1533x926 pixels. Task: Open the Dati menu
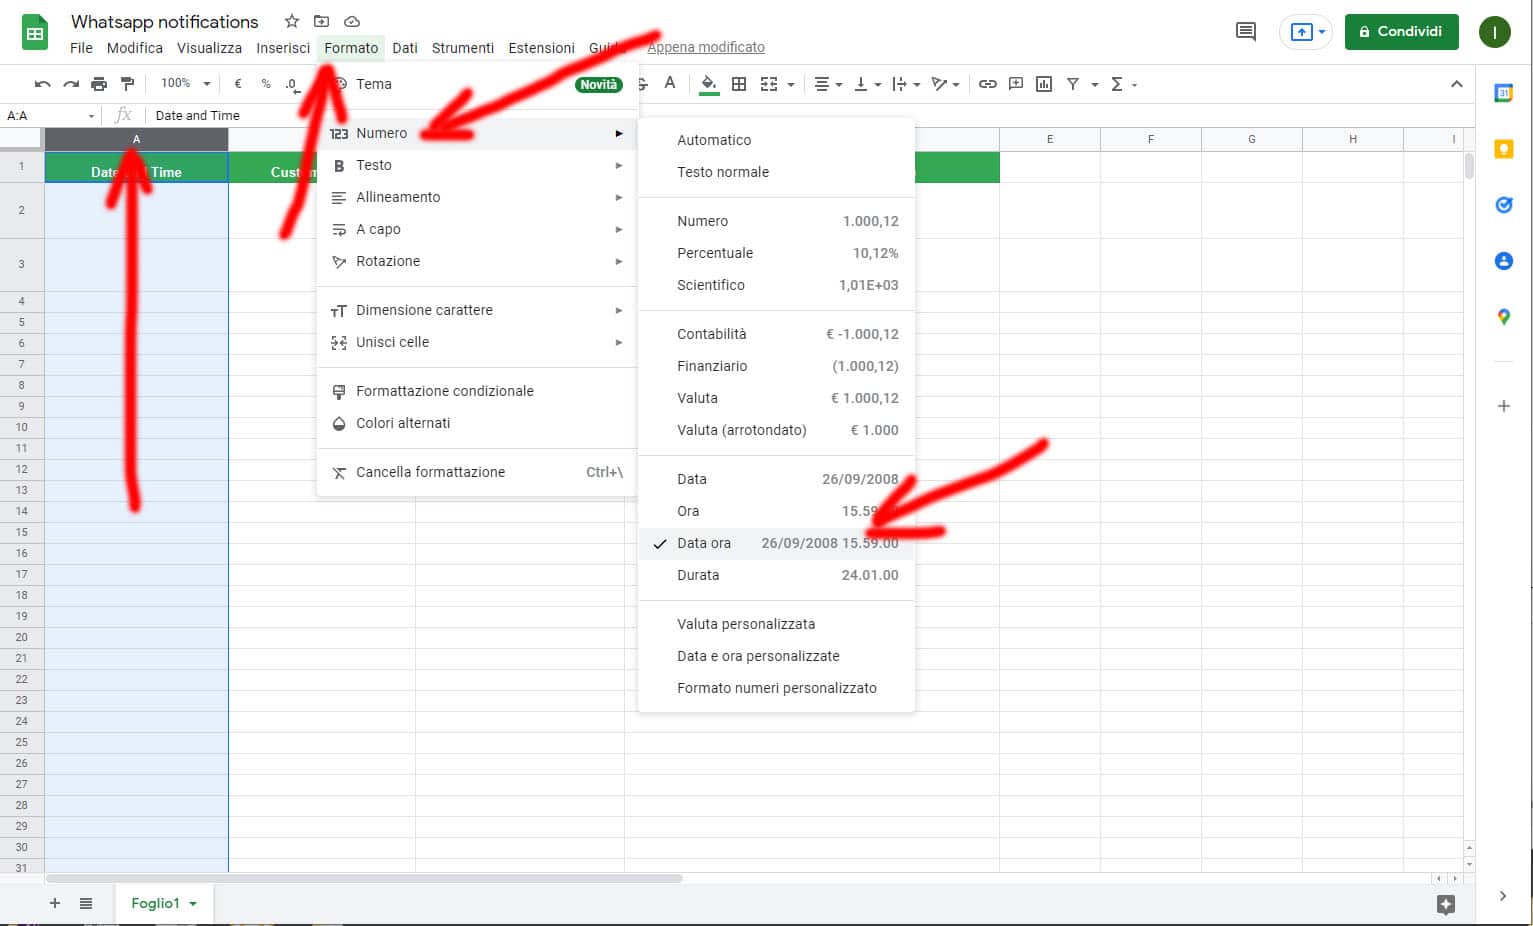[x=404, y=48]
